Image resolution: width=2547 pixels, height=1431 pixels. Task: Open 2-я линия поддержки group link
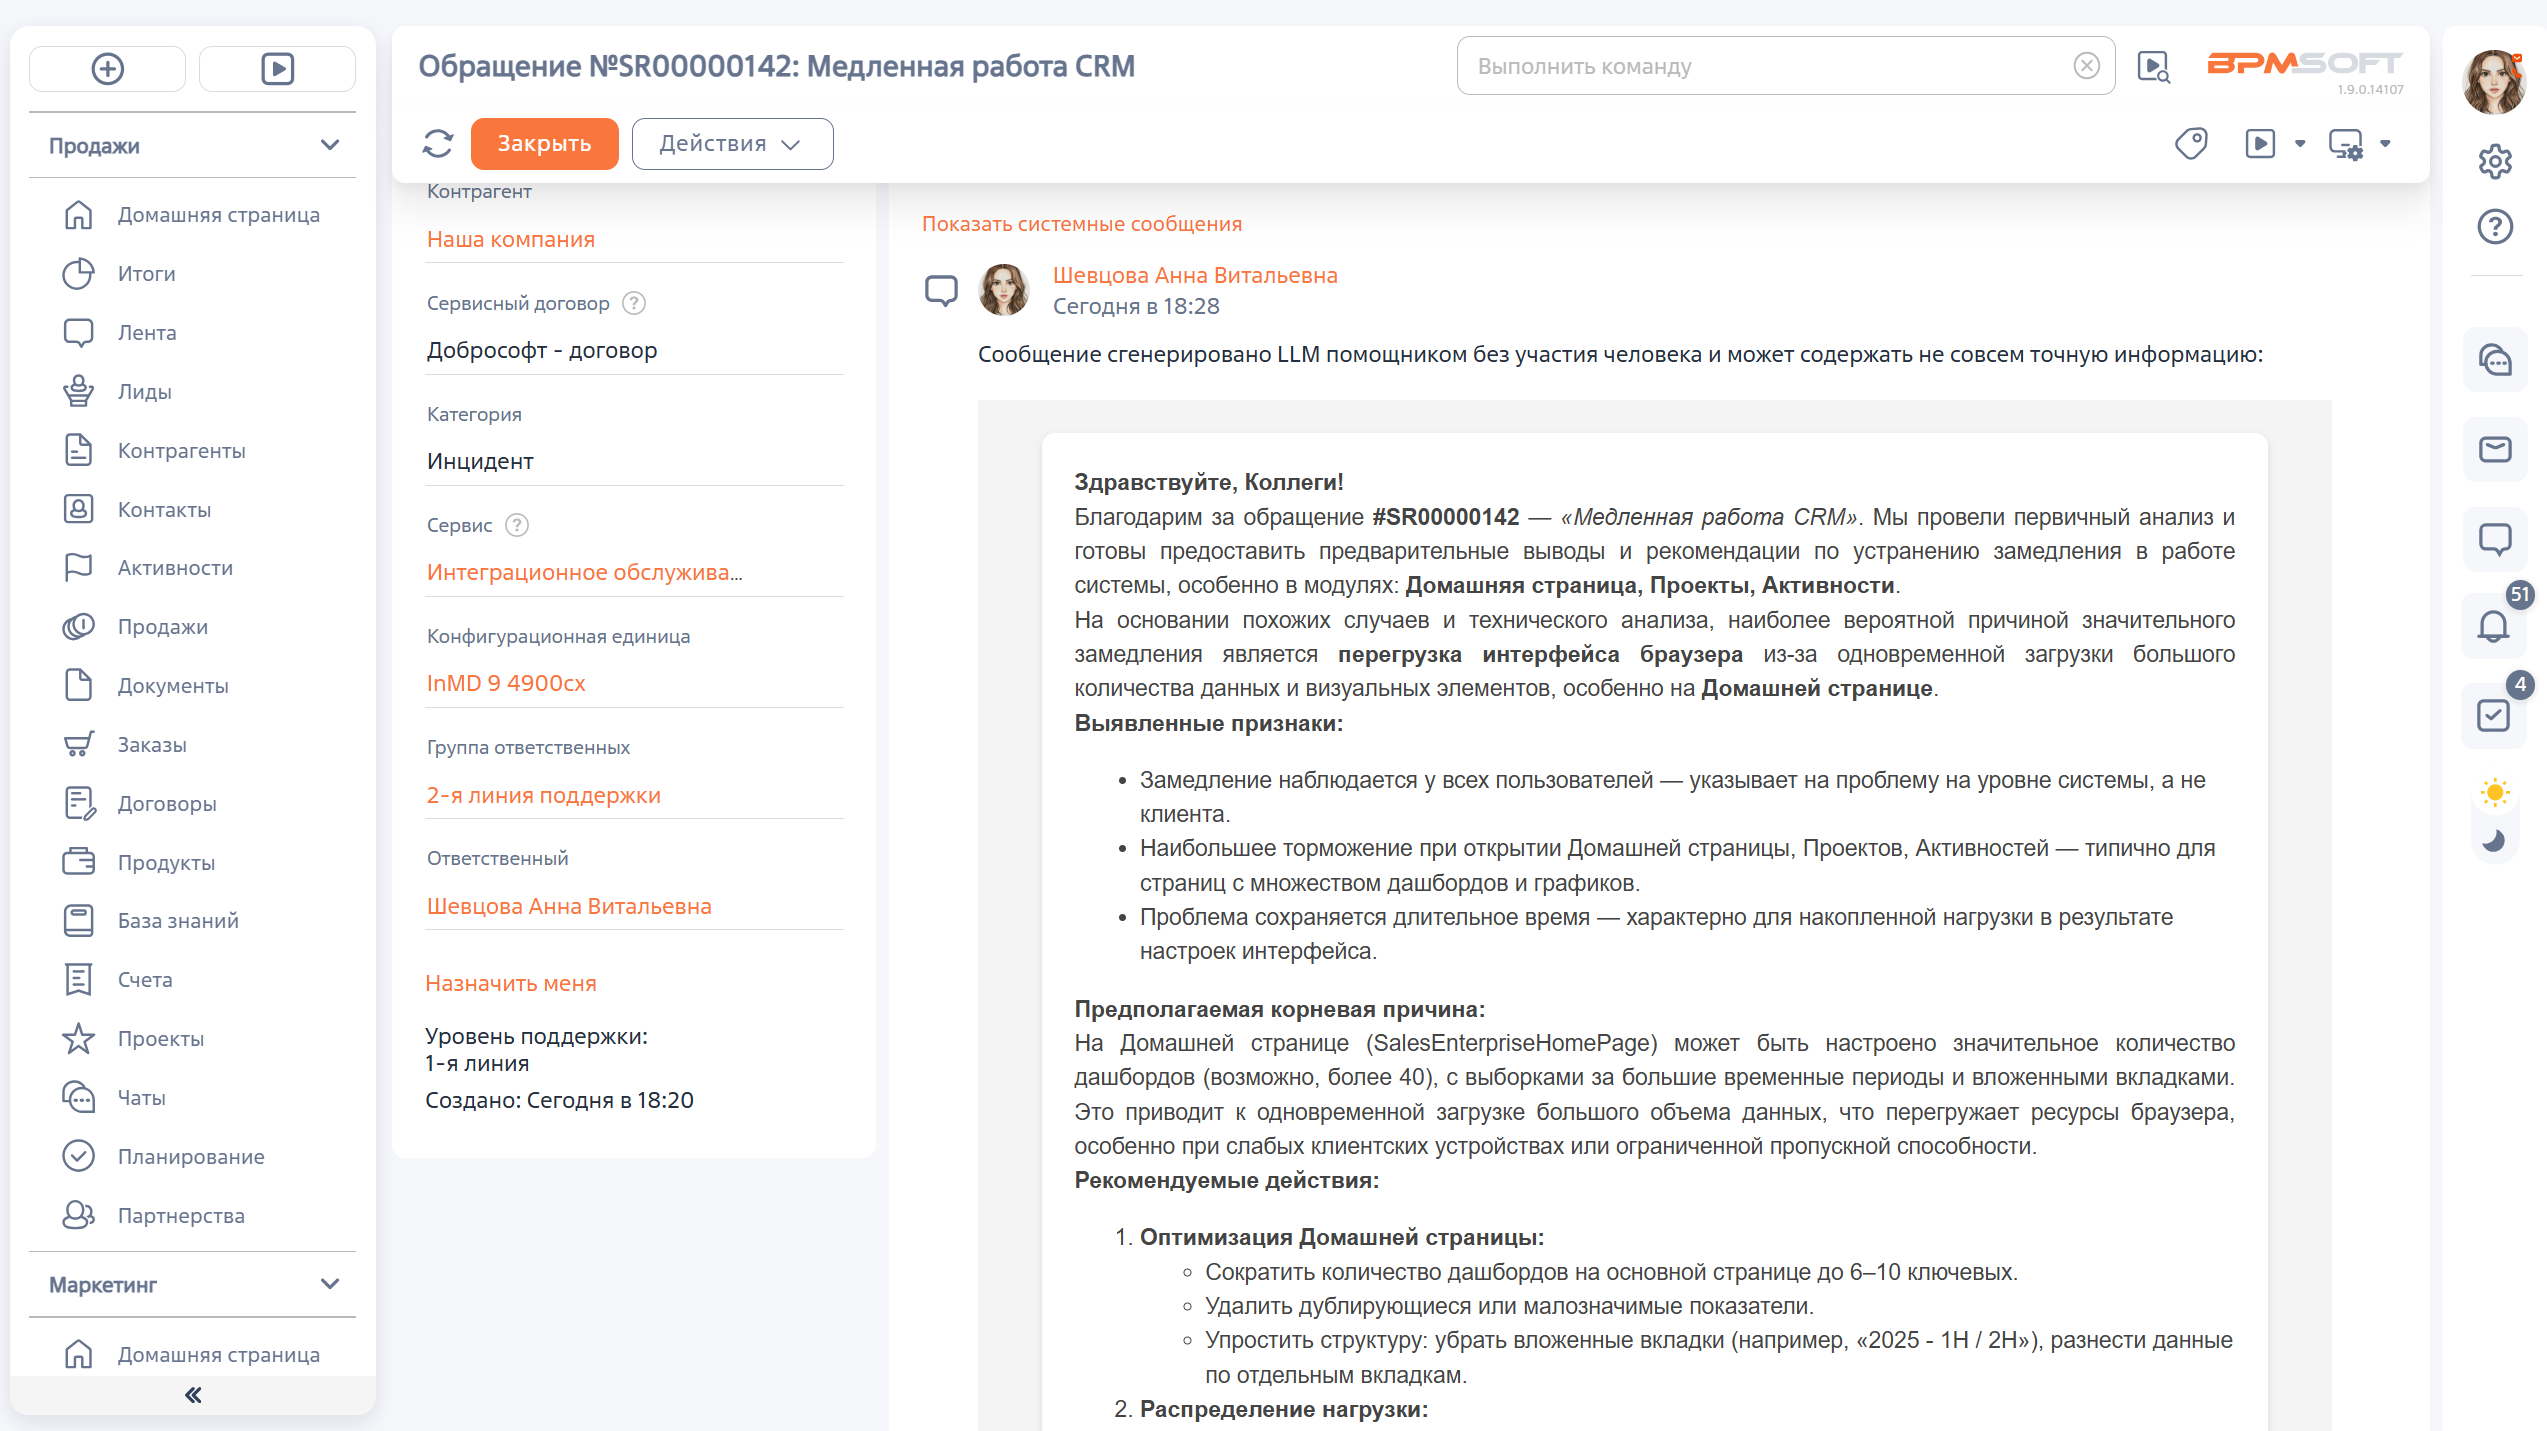544,796
